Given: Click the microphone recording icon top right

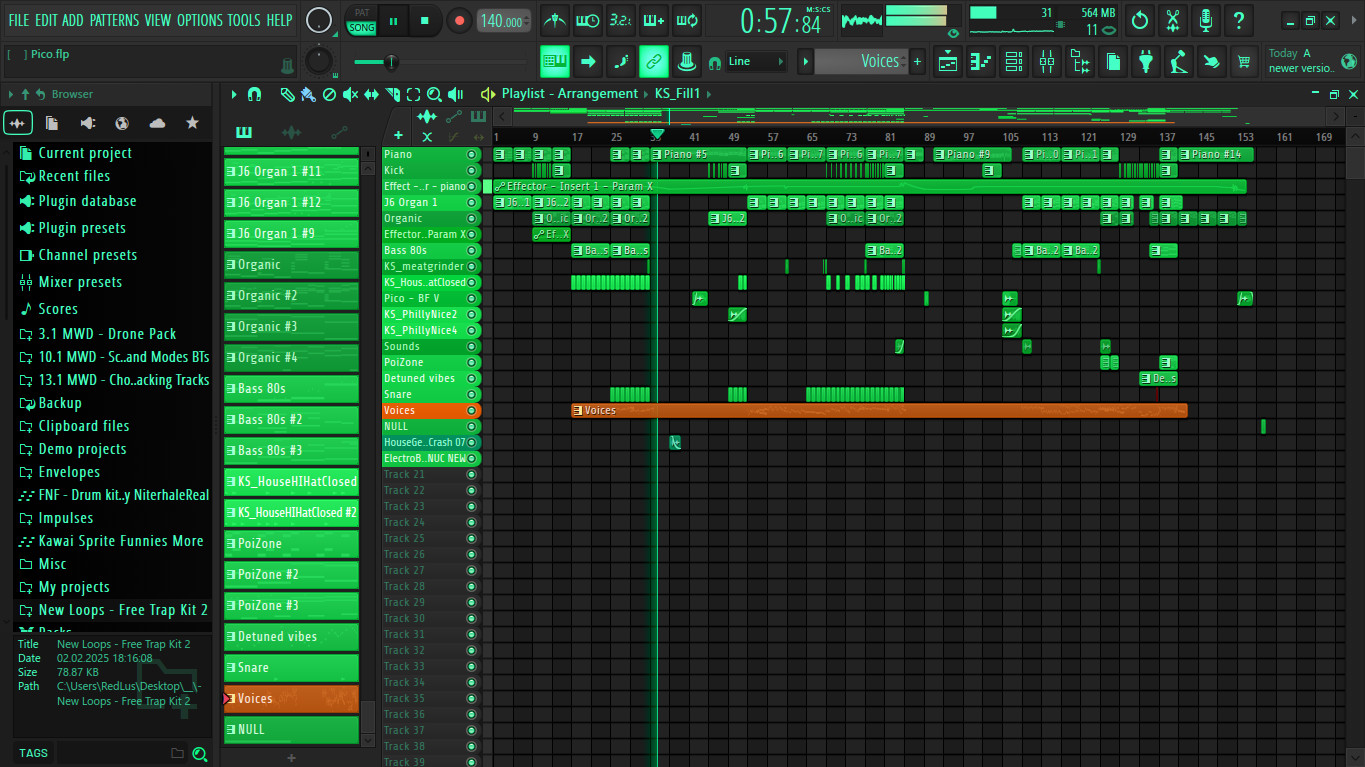Looking at the screenshot, I should [x=1206, y=20].
